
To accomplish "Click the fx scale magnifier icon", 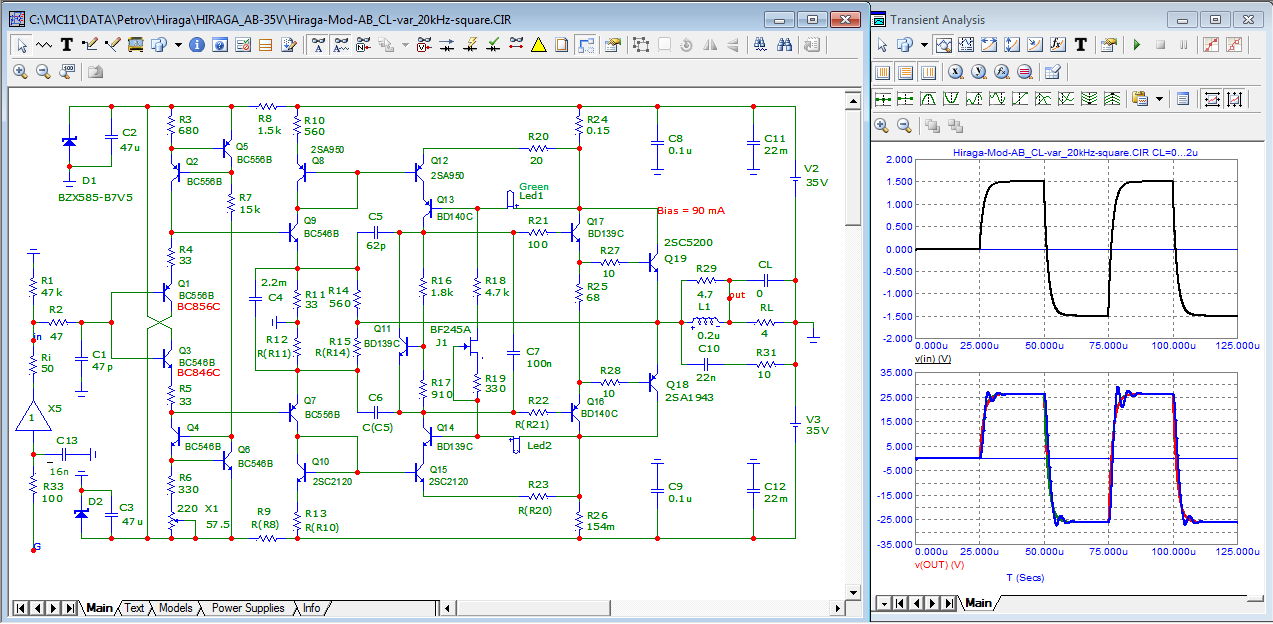I will pos(1002,72).
